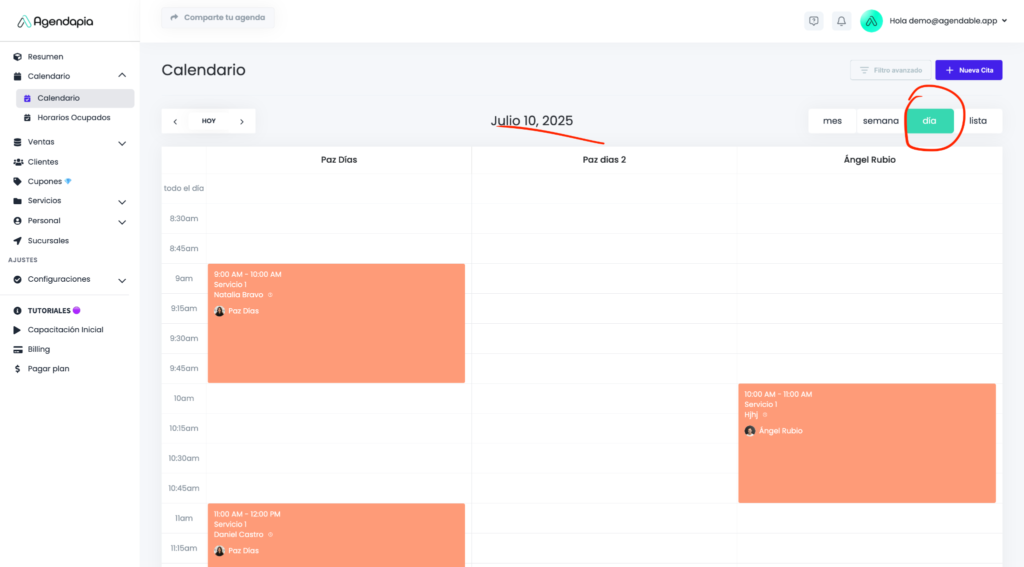
Task: Open Horarios Ocupados submenu item
Action: (x=73, y=118)
